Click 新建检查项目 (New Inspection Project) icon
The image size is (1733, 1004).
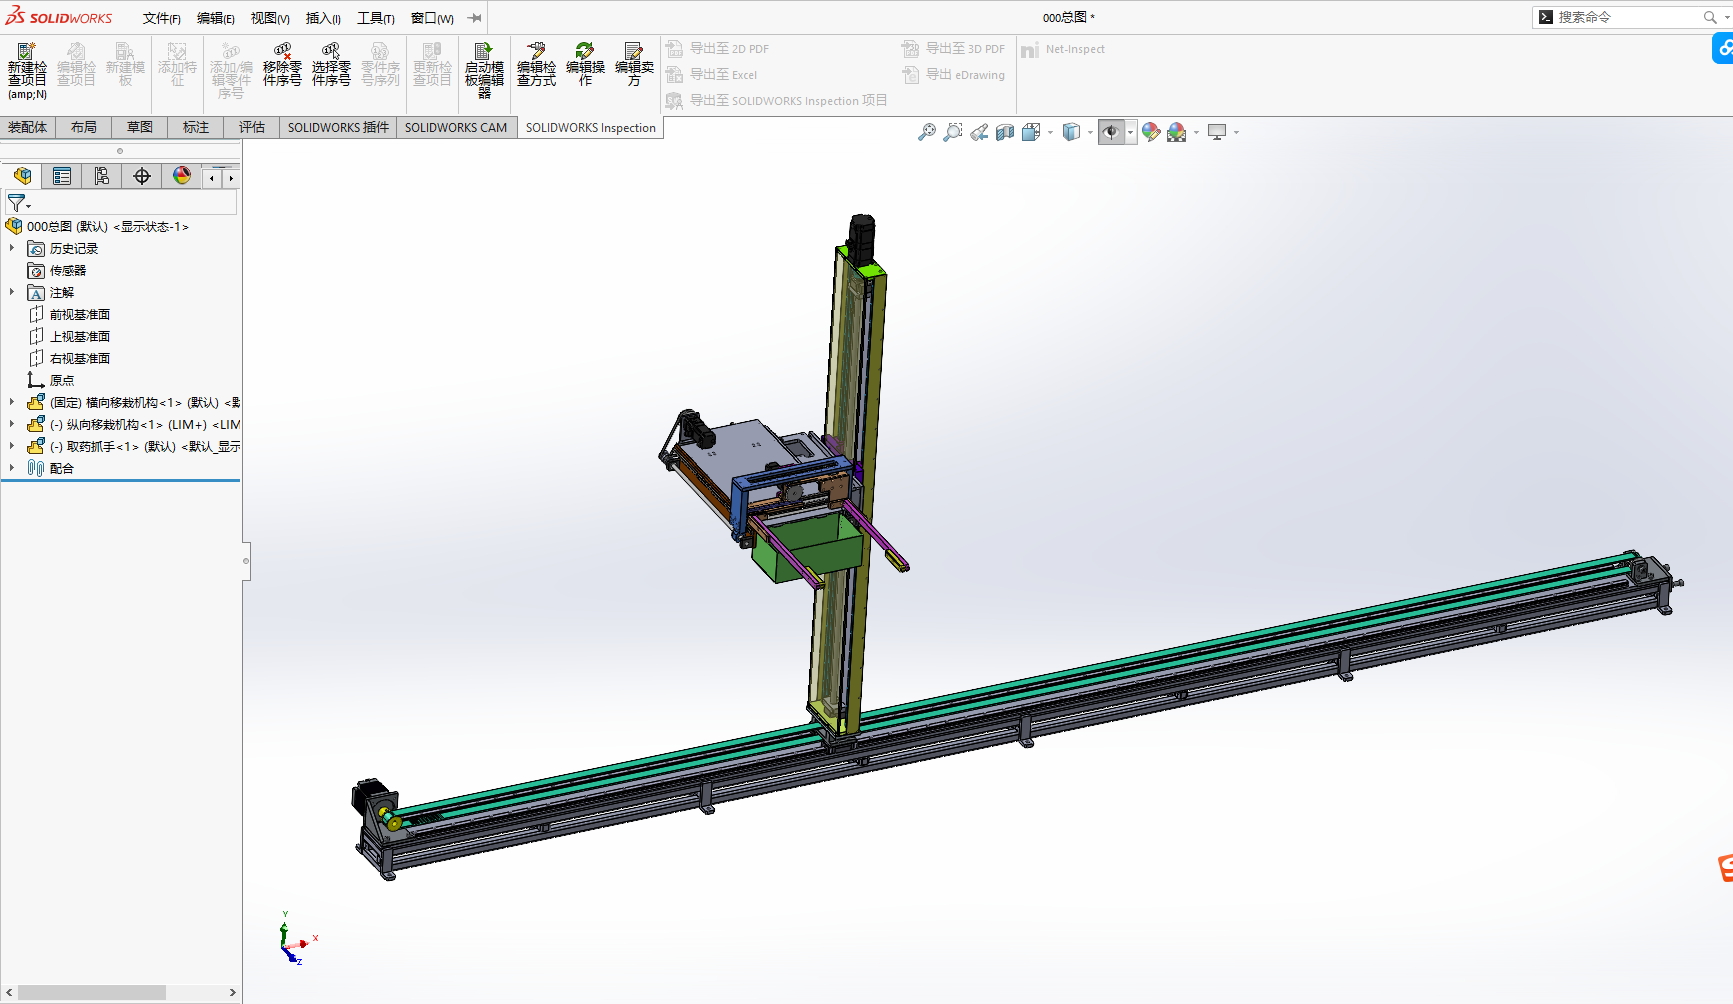[x=27, y=70]
